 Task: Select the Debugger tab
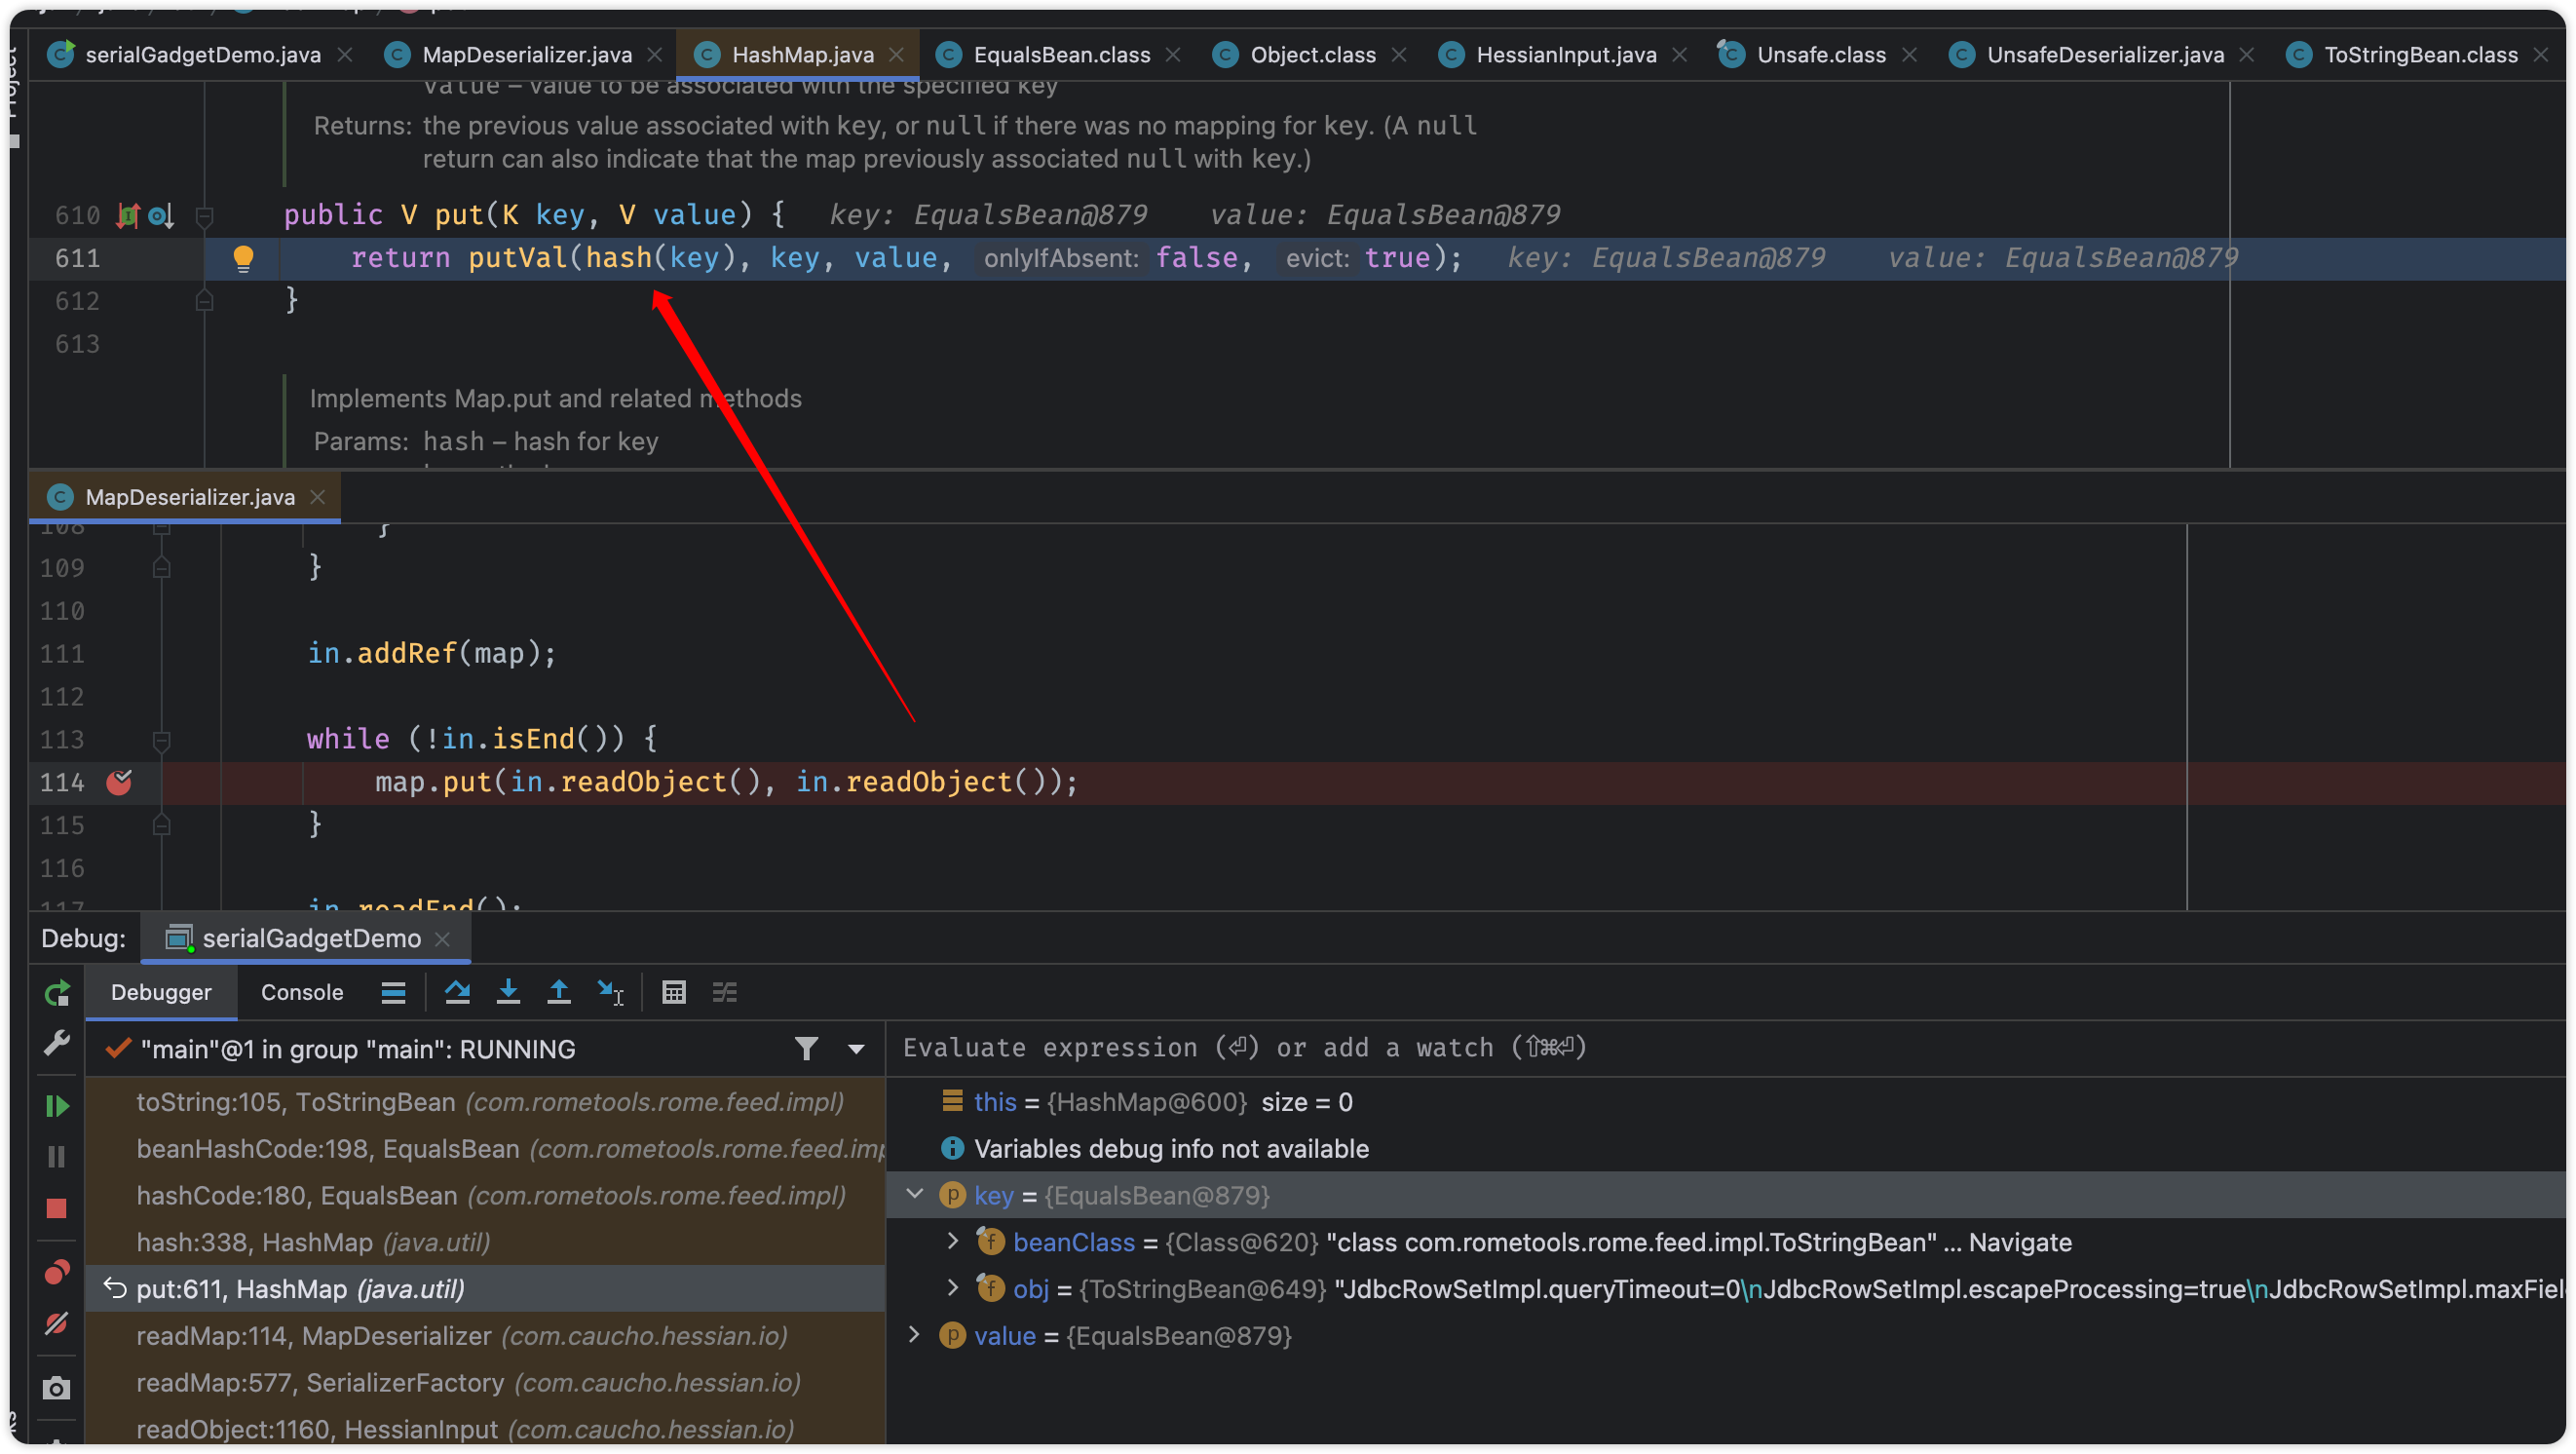[161, 992]
